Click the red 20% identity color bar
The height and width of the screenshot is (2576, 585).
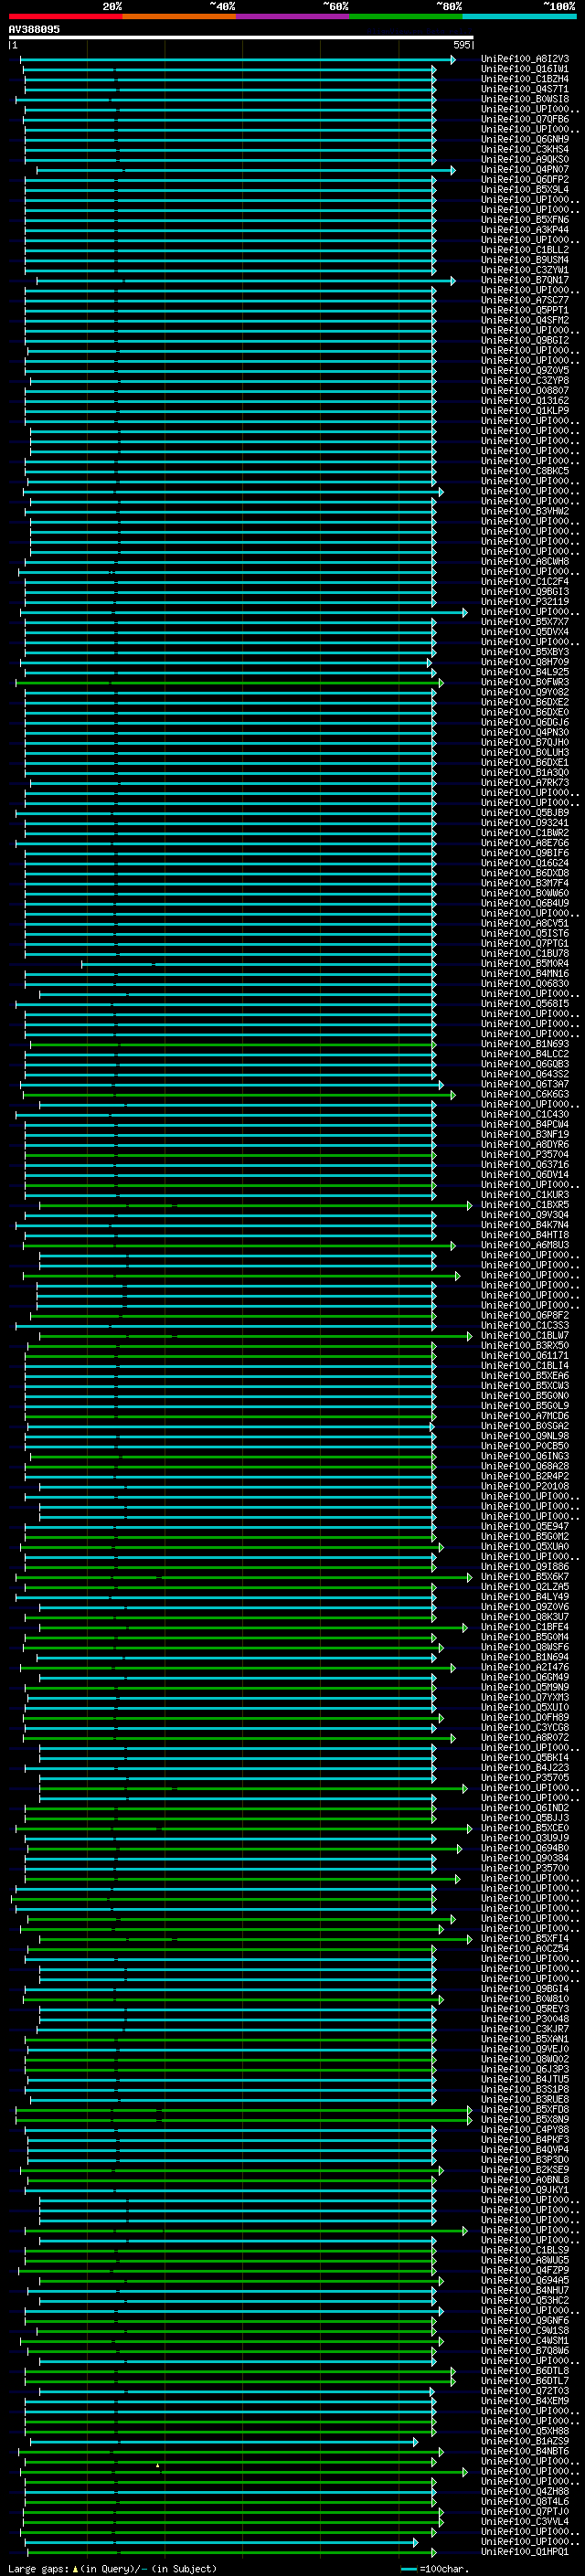click(65, 16)
